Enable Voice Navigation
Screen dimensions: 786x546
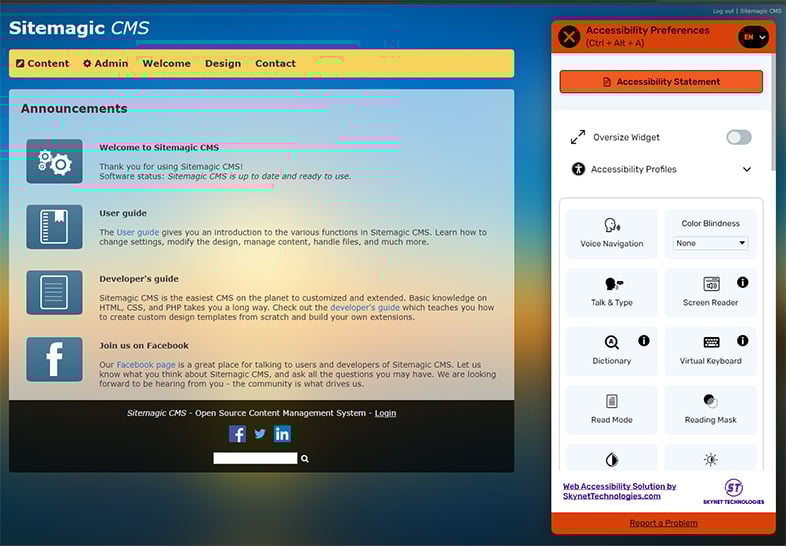coord(612,234)
